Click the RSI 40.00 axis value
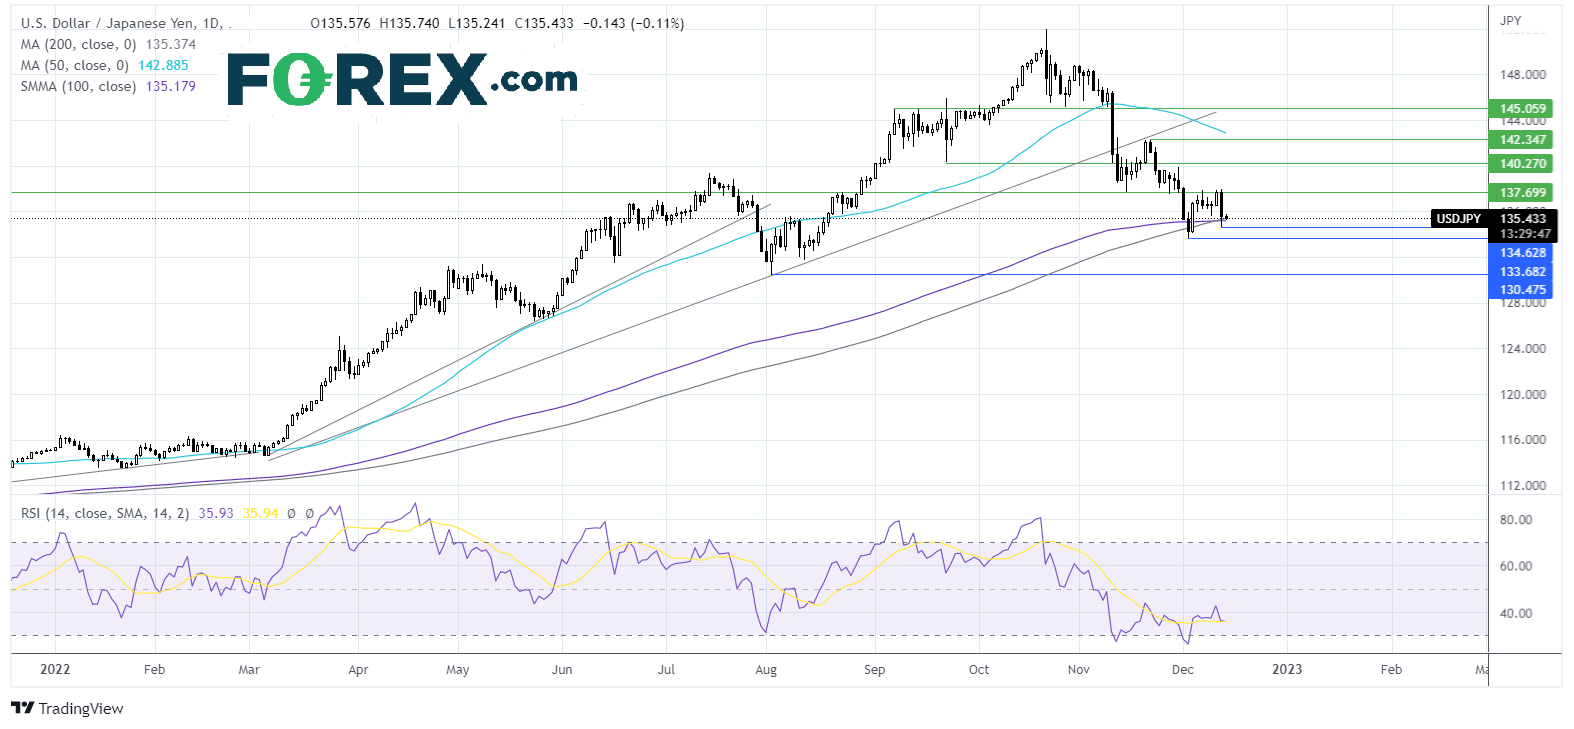The image size is (1574, 729). [x=1516, y=613]
